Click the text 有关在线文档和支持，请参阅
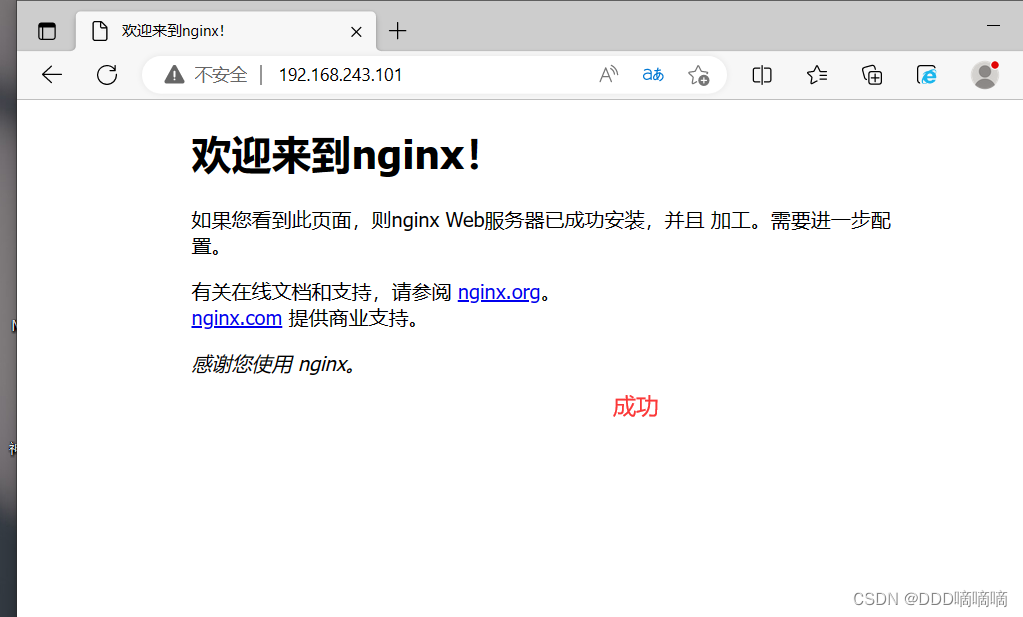 click(321, 292)
